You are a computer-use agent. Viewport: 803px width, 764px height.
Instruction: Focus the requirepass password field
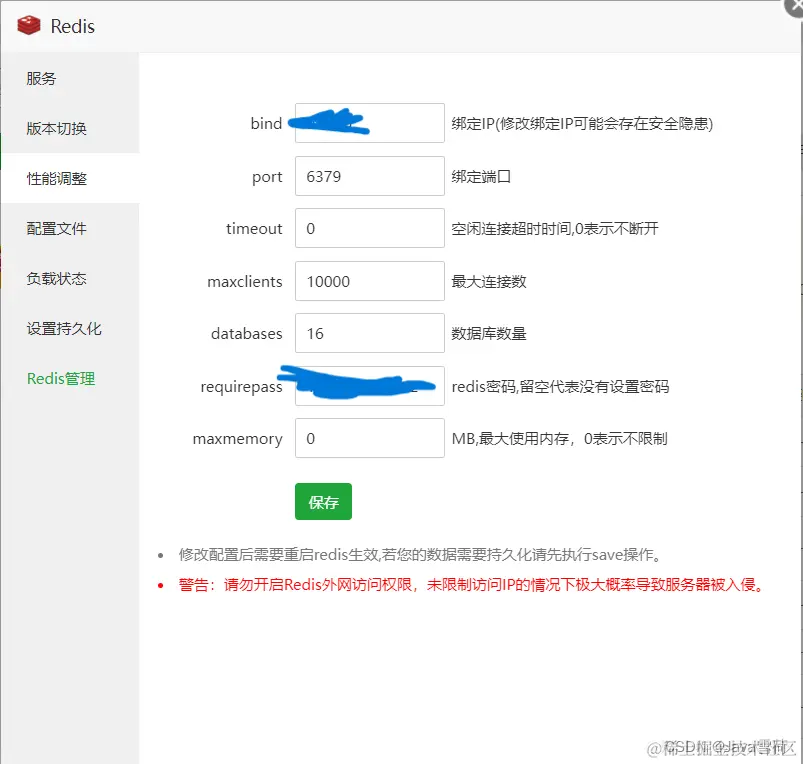[370, 386]
